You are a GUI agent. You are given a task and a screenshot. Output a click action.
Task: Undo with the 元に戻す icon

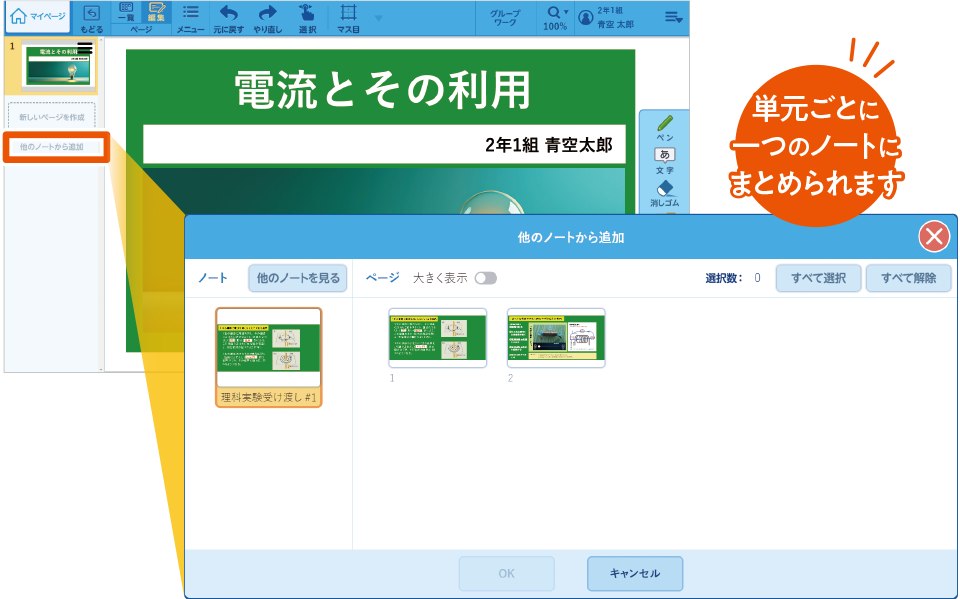pos(230,17)
